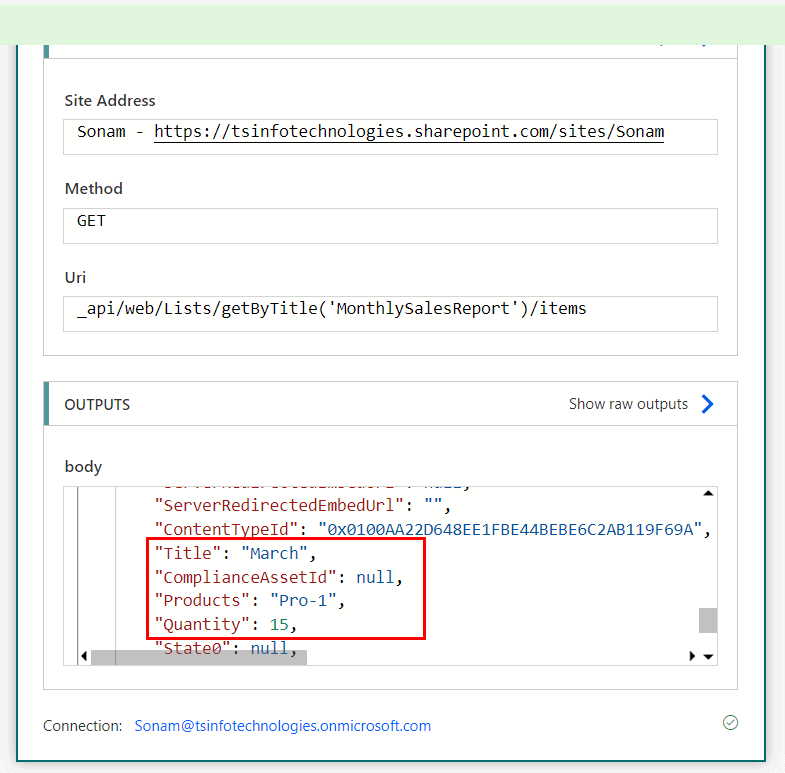This screenshot has width=785, height=773.
Task: Select the "ContentTypeId" value line
Action: [x=433, y=529]
